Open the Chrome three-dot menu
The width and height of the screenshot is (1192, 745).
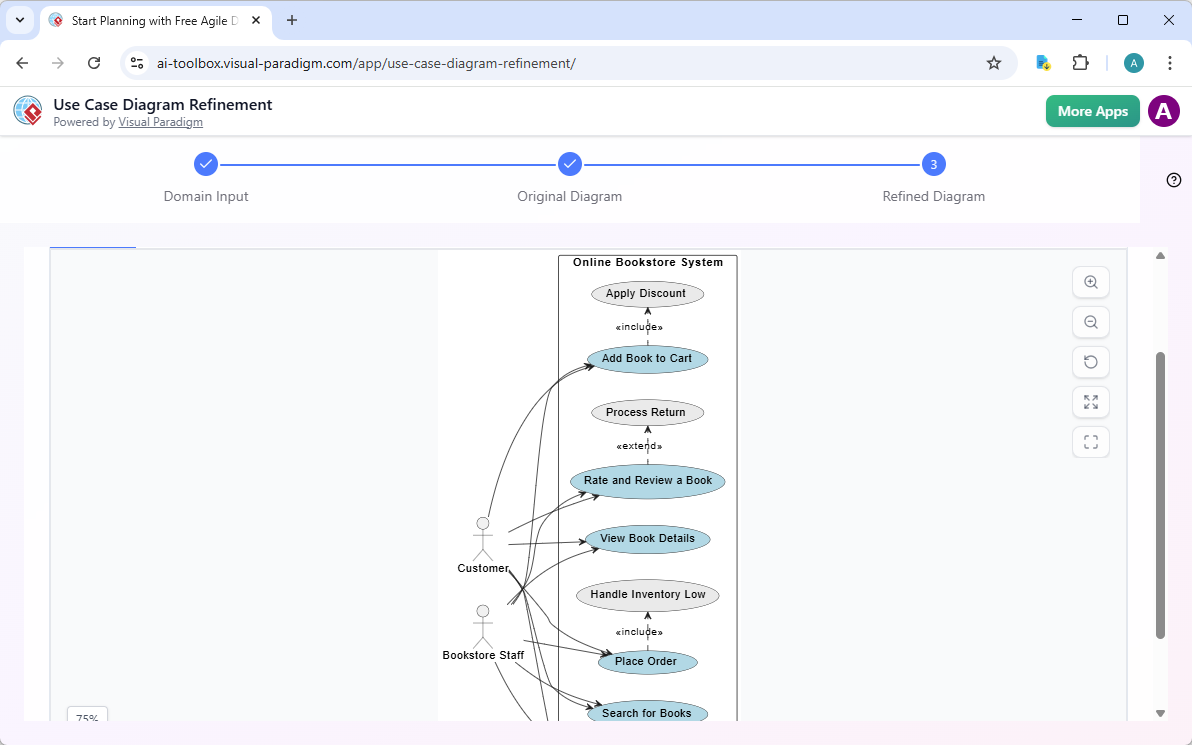tap(1169, 62)
